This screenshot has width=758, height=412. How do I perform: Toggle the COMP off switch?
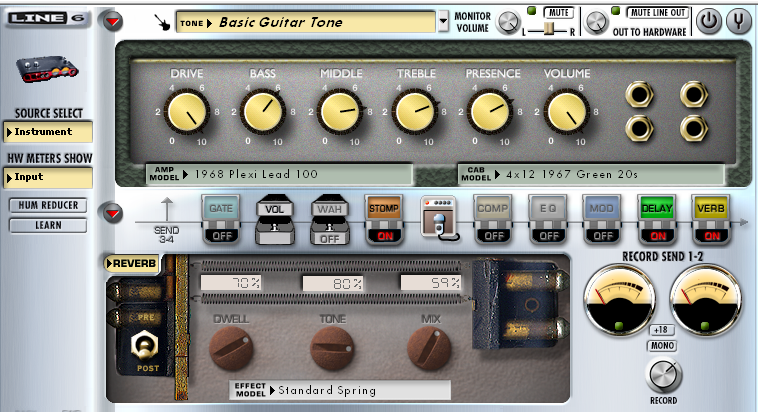click(x=494, y=235)
